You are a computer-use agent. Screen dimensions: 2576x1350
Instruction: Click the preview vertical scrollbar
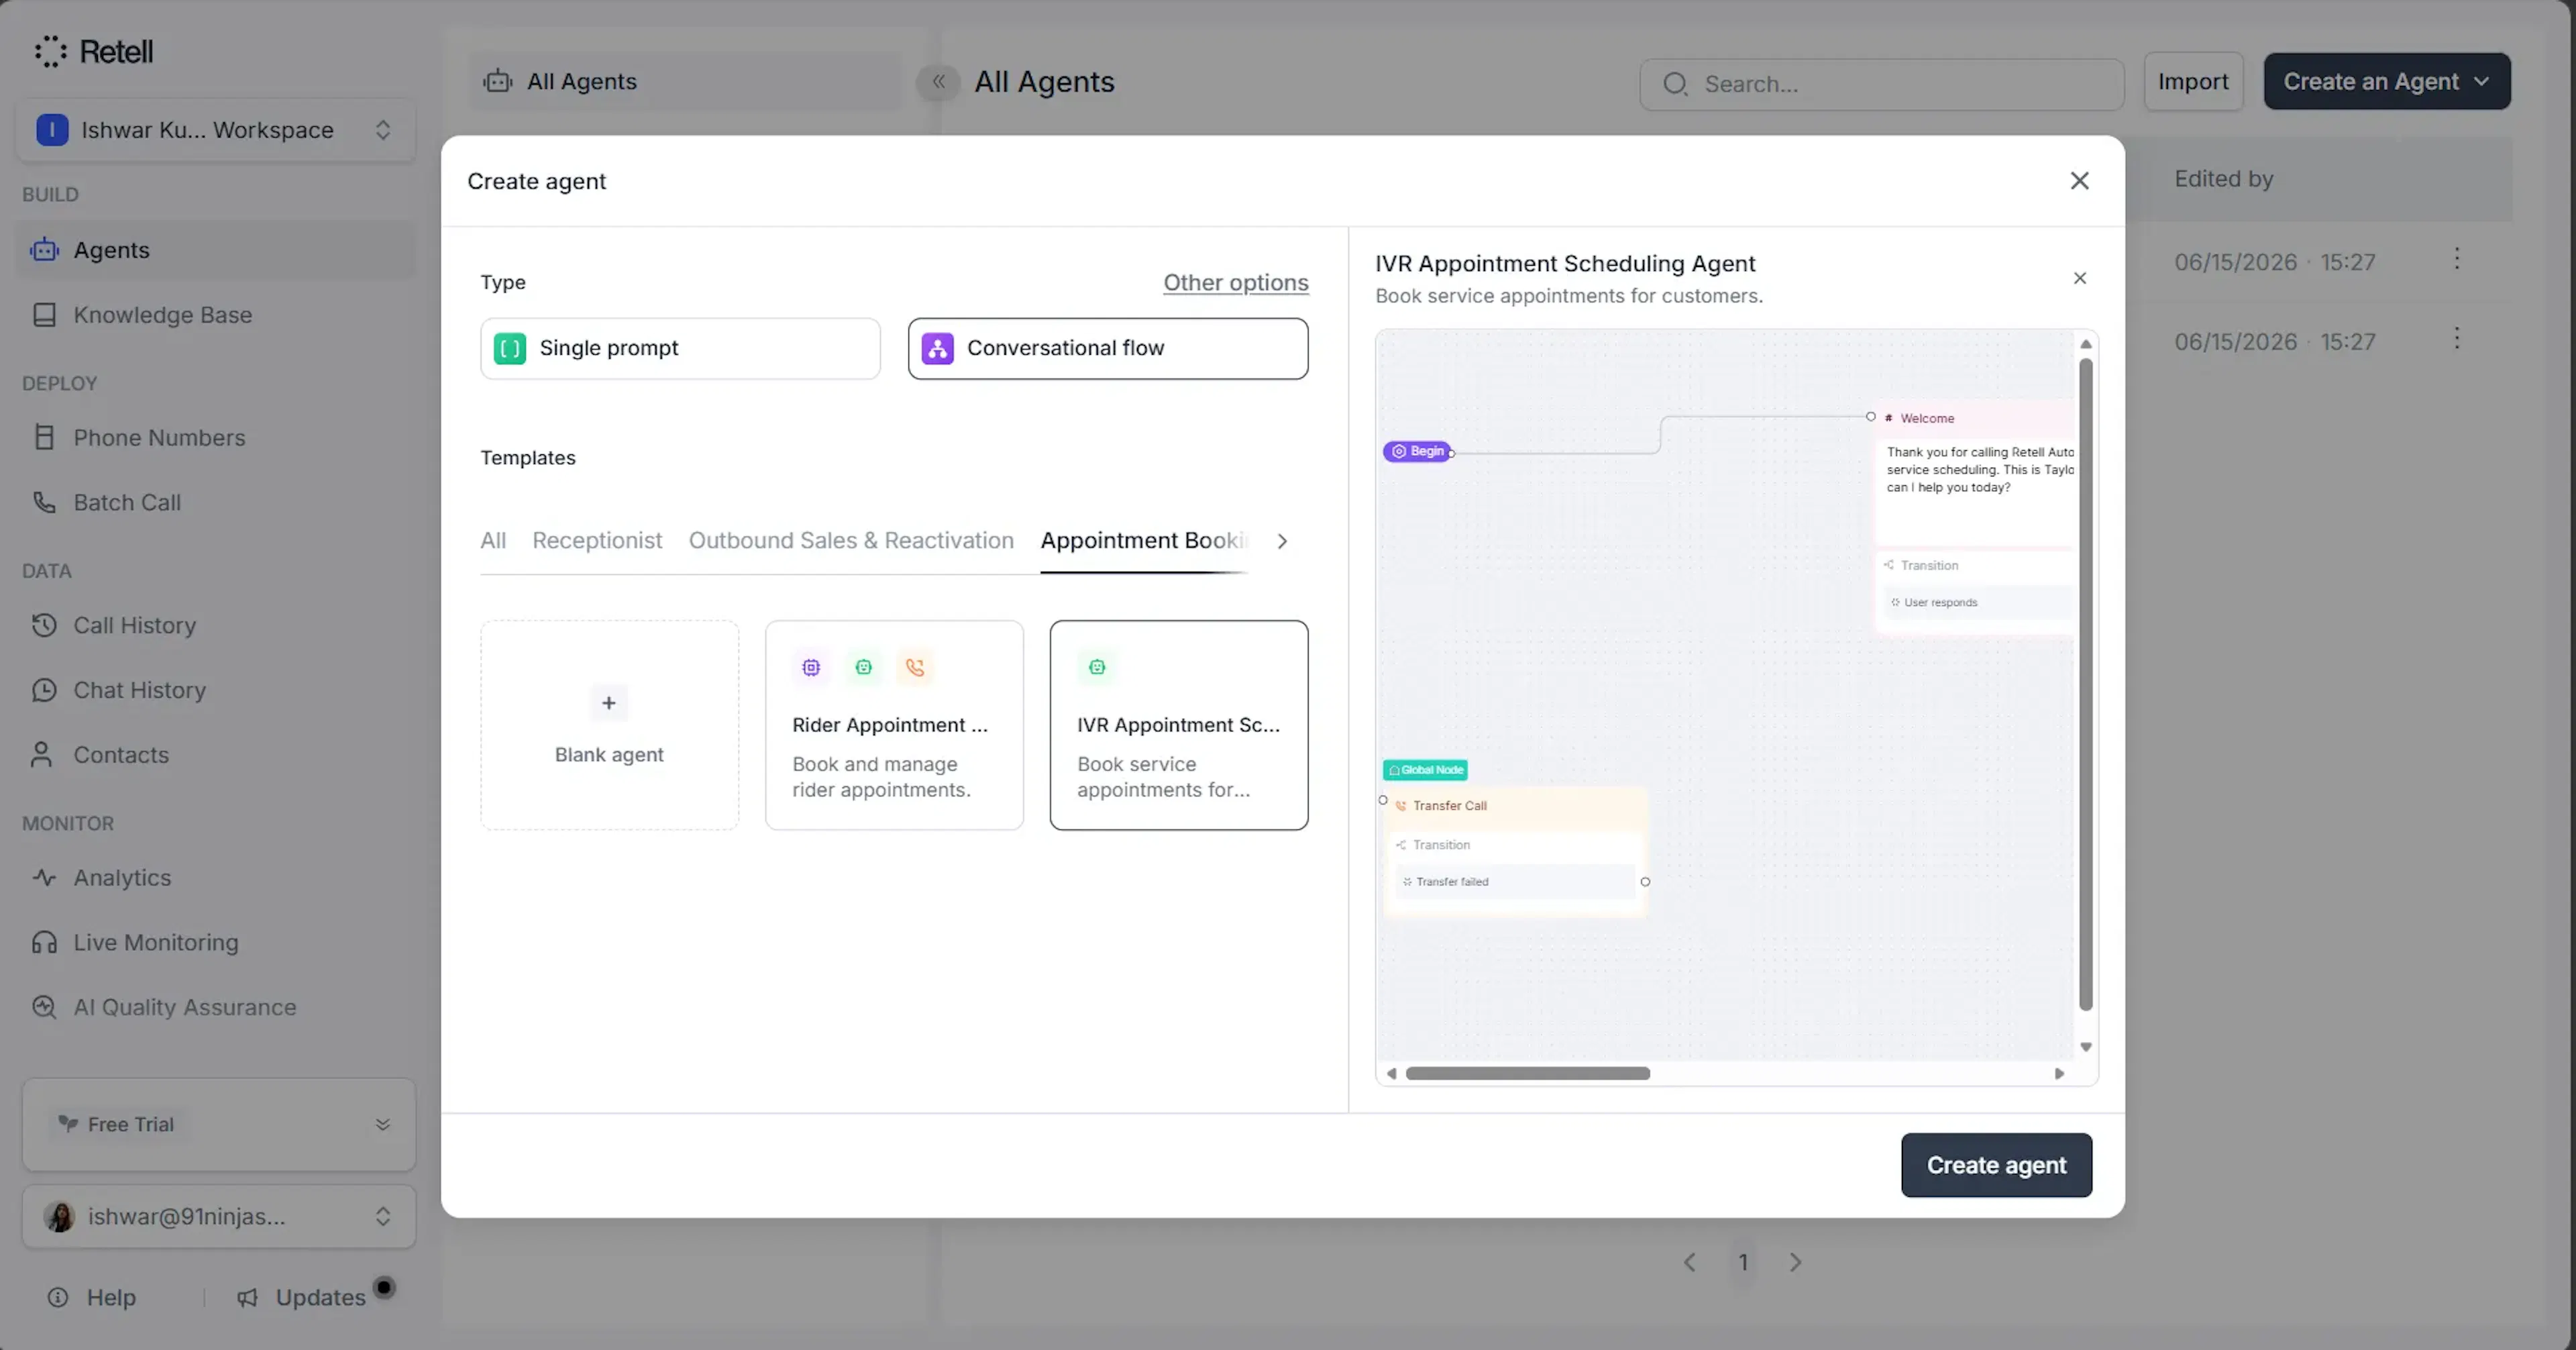(2086, 685)
